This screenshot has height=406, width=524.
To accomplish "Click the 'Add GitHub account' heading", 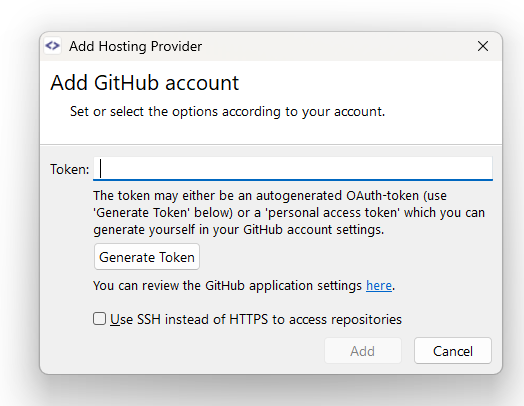I will point(145,83).
